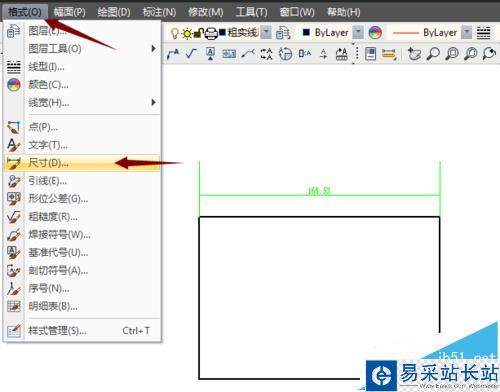The height and width of the screenshot is (392, 500).
Task: Select 点(P)... point style entry
Action: [82, 127]
